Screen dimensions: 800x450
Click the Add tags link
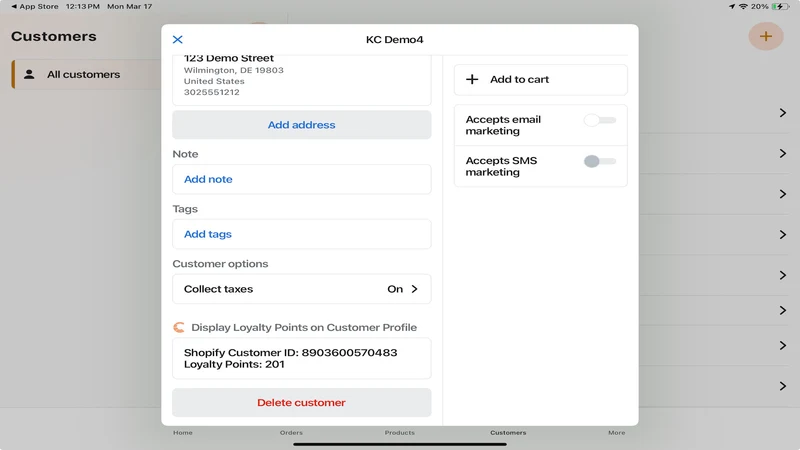pos(208,234)
